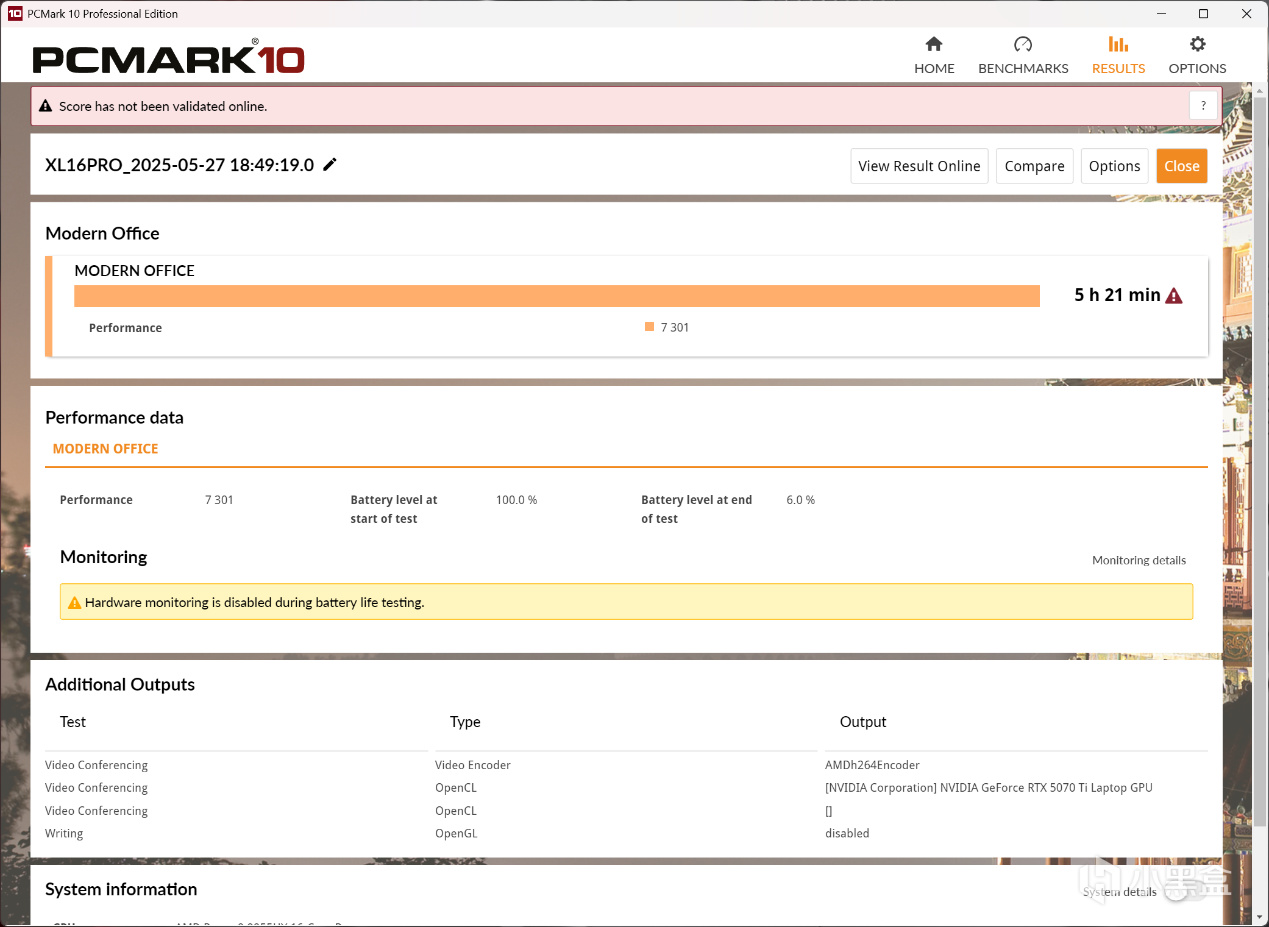1269x927 pixels.
Task: Open result Options button
Action: [x=1114, y=166]
